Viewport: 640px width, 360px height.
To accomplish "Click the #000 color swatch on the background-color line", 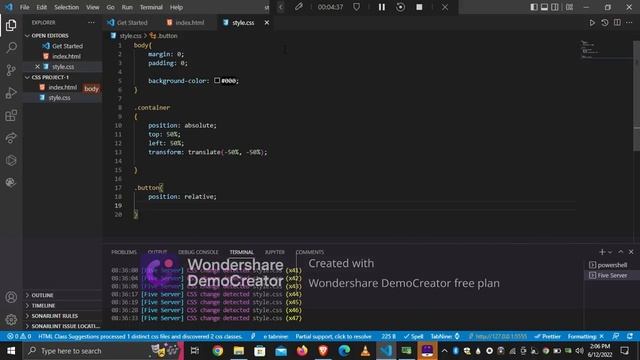I will [217, 81].
